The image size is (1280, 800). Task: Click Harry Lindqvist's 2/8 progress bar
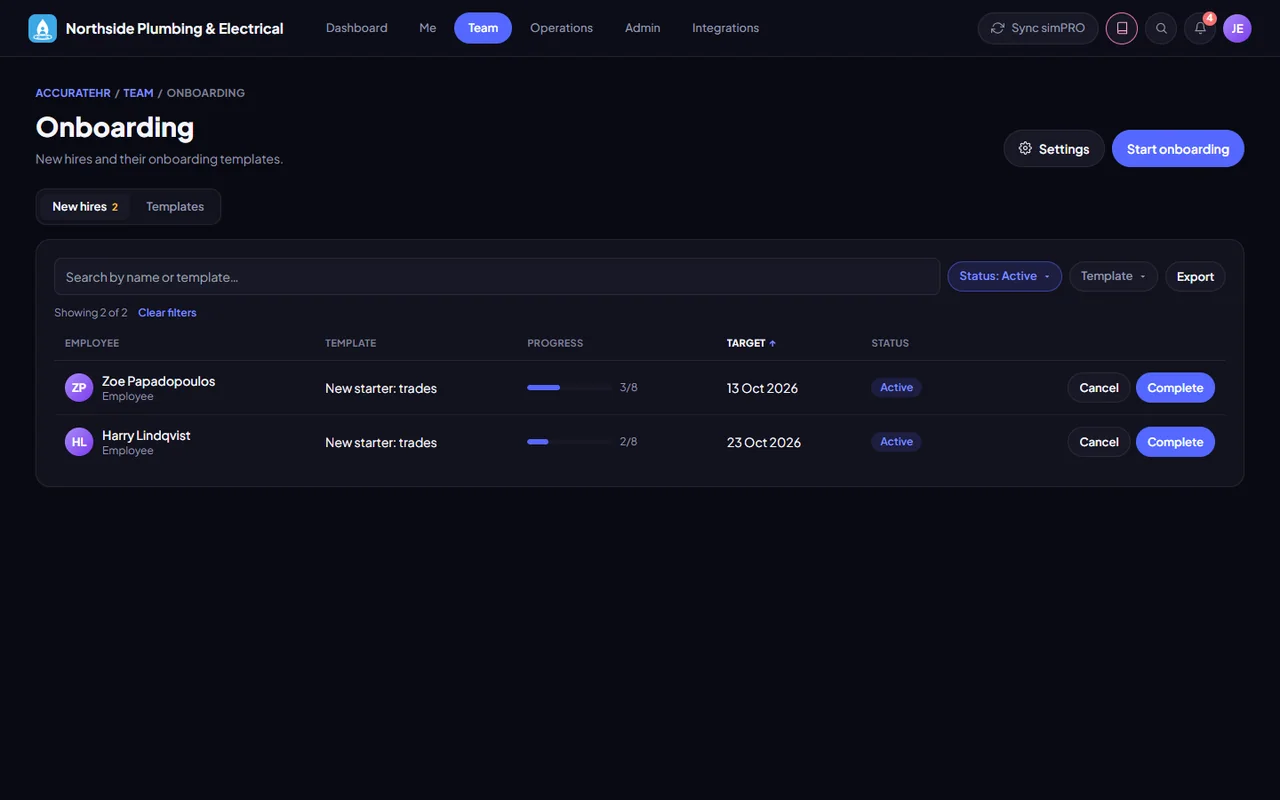(x=569, y=442)
